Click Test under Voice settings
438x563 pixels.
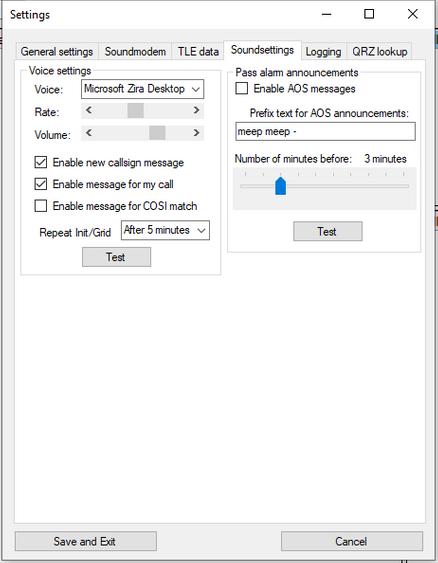click(x=116, y=257)
